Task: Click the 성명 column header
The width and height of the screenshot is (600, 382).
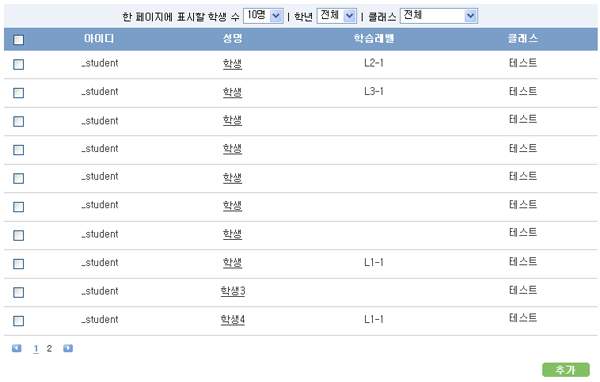Action: pyautogui.click(x=232, y=39)
